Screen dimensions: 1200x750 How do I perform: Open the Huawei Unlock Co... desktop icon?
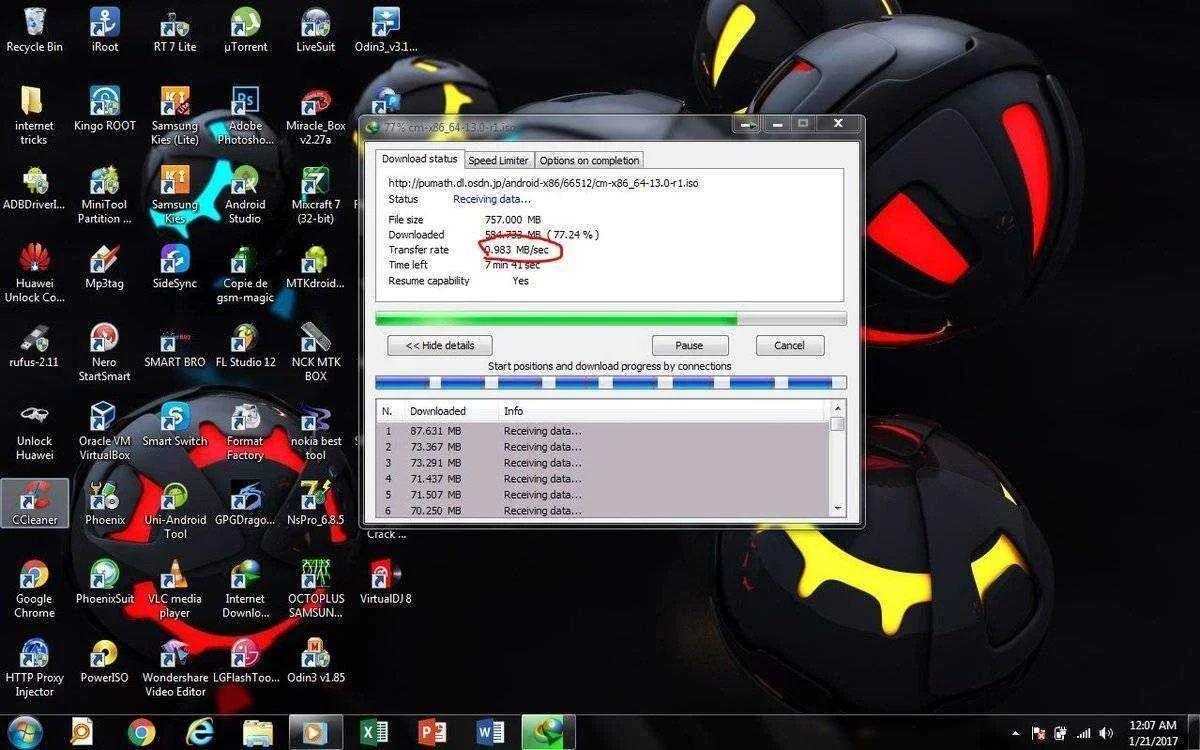[34, 272]
